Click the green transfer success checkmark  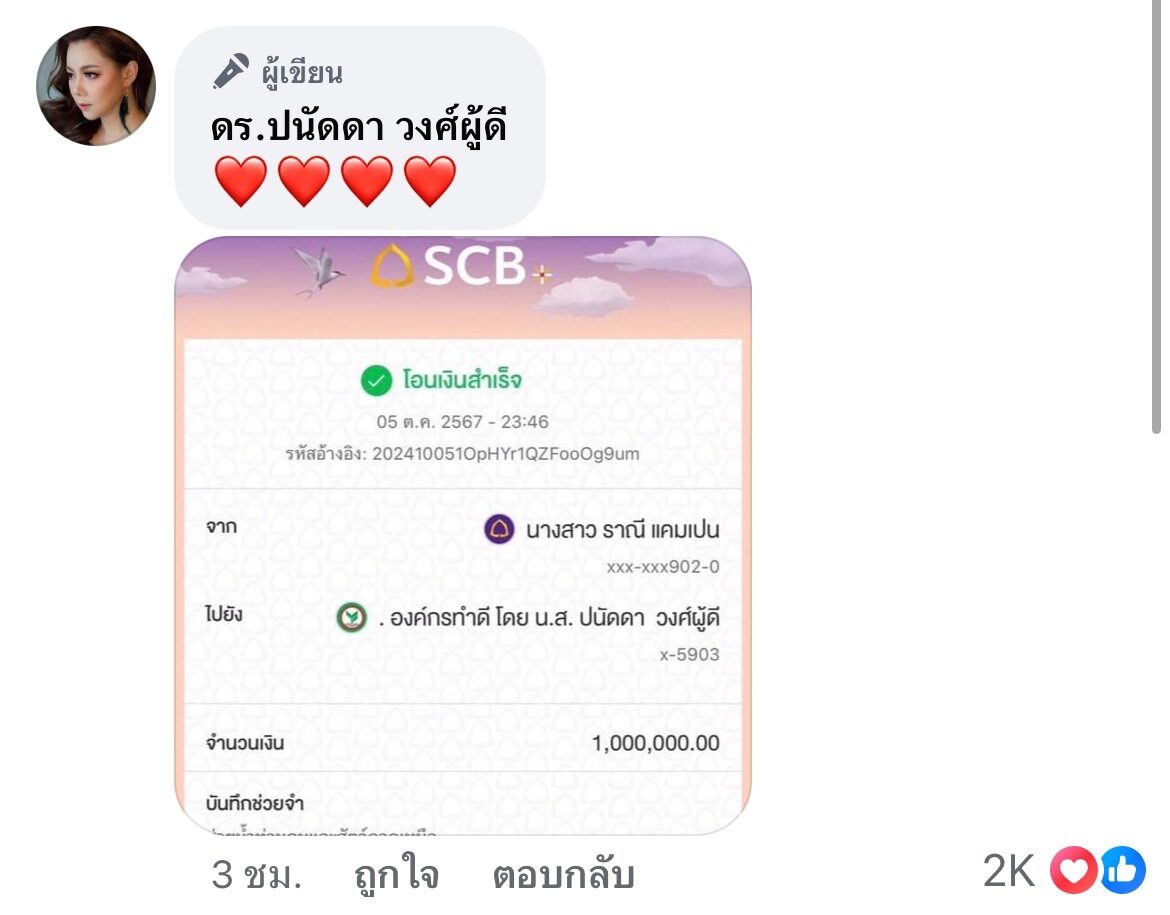376,381
